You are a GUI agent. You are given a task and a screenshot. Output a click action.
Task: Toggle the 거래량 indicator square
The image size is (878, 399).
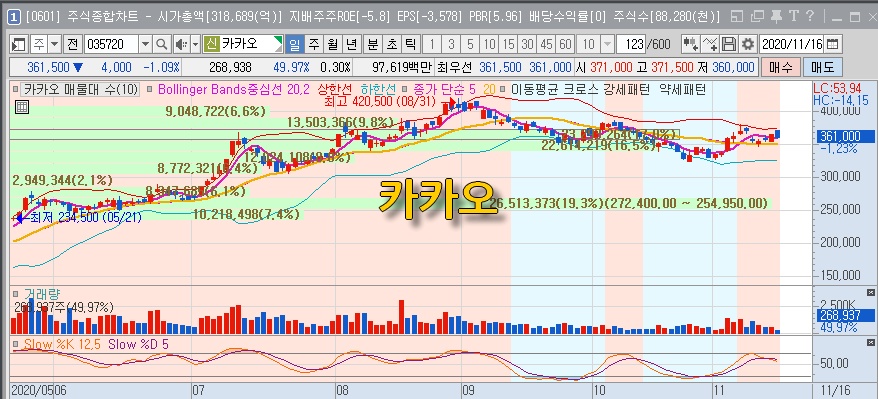click(x=16, y=293)
